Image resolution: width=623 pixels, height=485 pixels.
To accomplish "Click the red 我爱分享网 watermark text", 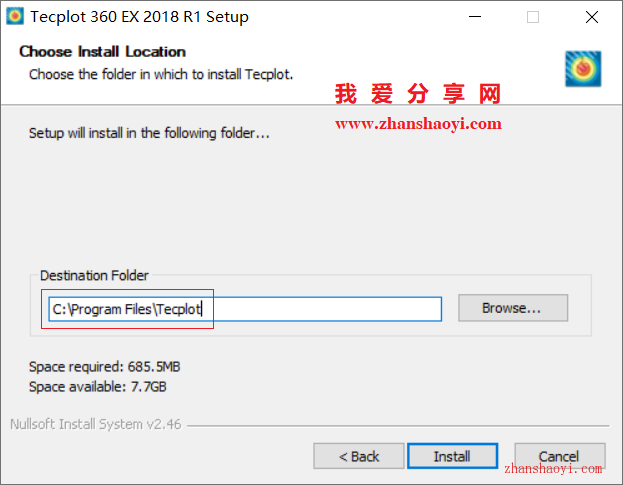I will pyautogui.click(x=418, y=94).
